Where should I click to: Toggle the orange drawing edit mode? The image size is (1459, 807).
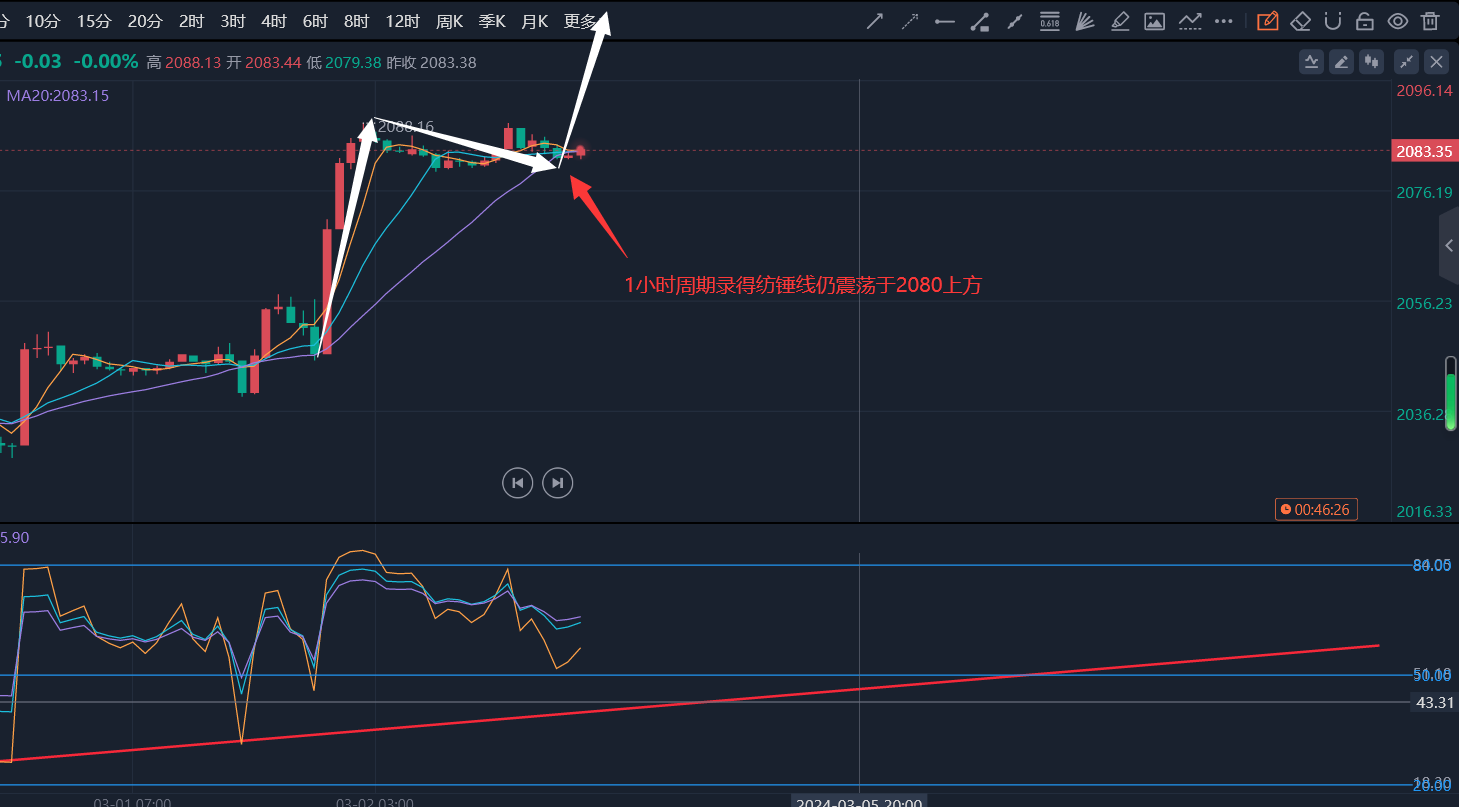tap(1267, 21)
